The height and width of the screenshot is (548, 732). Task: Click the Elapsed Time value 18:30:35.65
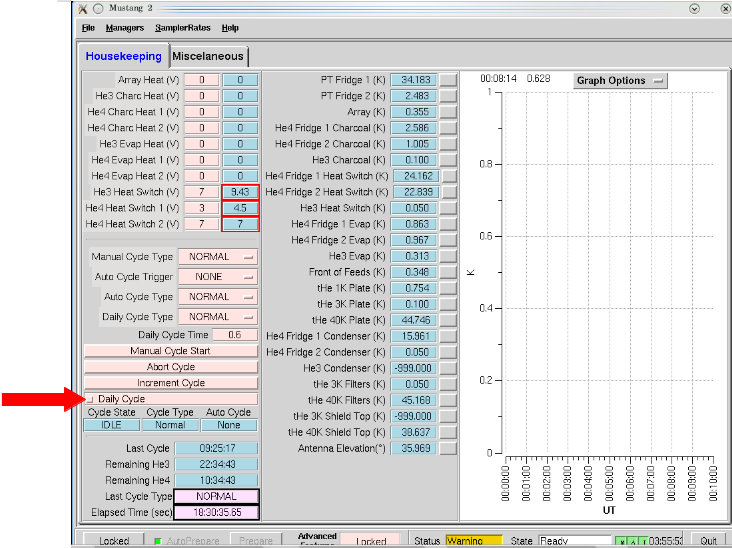tap(216, 512)
